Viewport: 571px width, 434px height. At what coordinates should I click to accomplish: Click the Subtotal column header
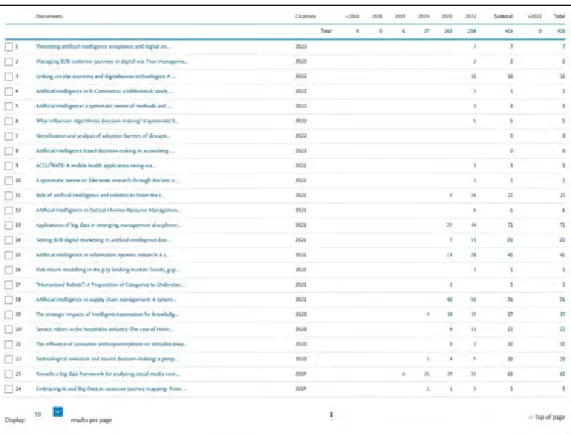tap(503, 16)
